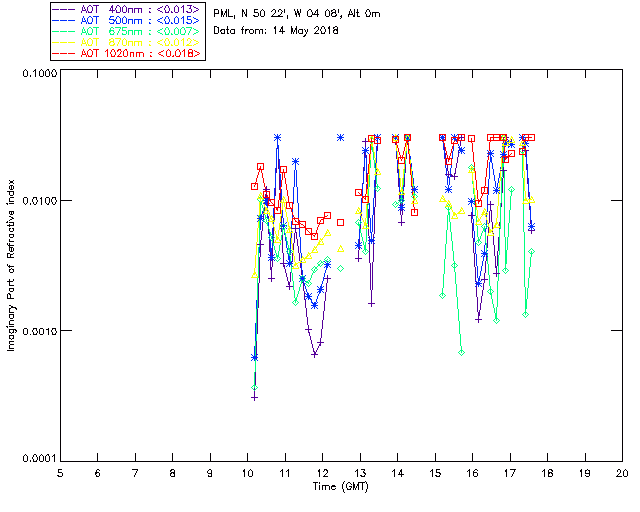640x512 pixels.
Task: Click the 'Time (GMT)' axis title
Action: (341, 487)
